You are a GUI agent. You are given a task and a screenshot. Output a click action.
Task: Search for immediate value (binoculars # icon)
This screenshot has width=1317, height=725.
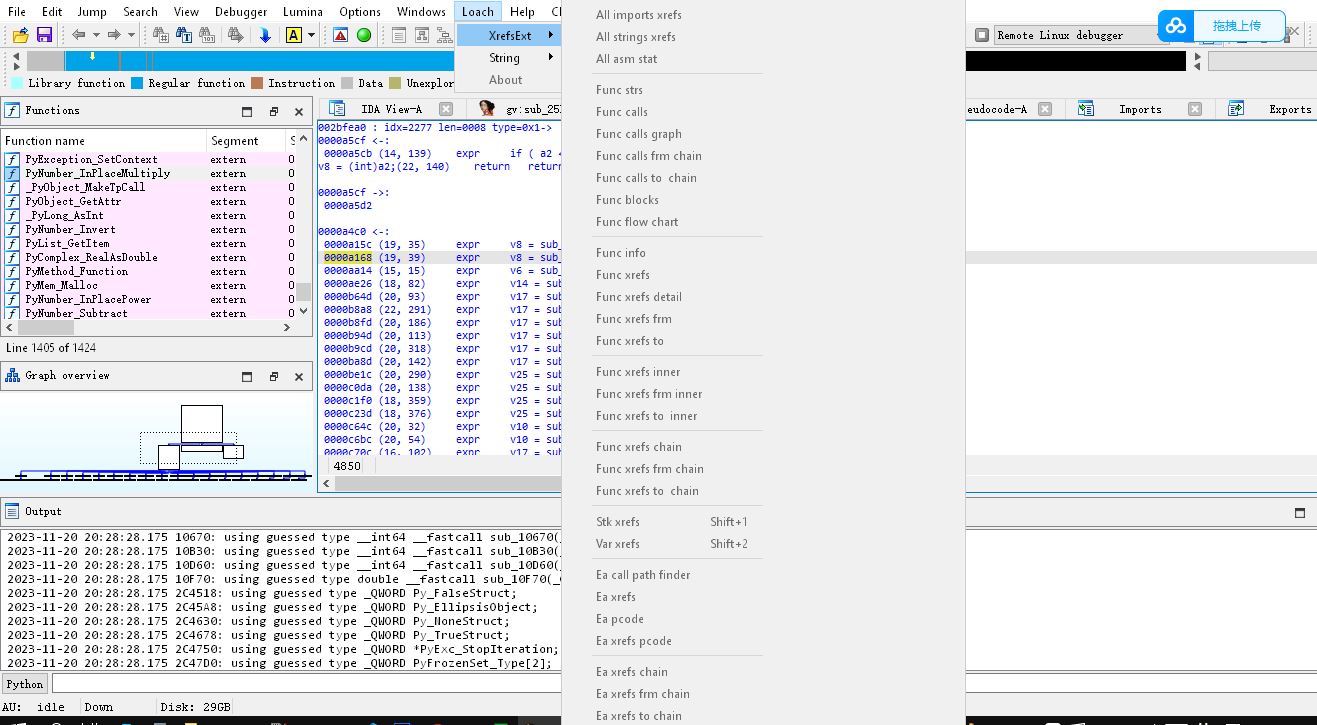(160, 35)
